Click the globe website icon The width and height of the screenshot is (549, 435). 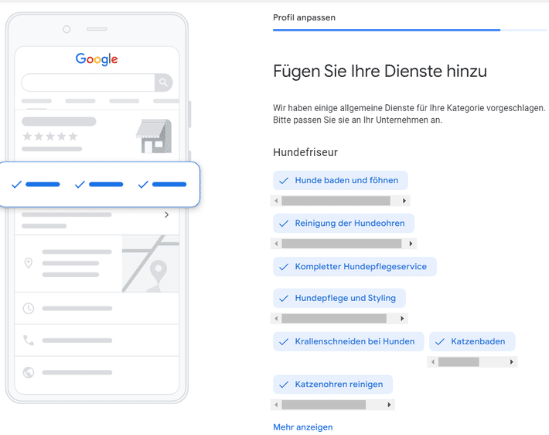pyautogui.click(x=28, y=372)
